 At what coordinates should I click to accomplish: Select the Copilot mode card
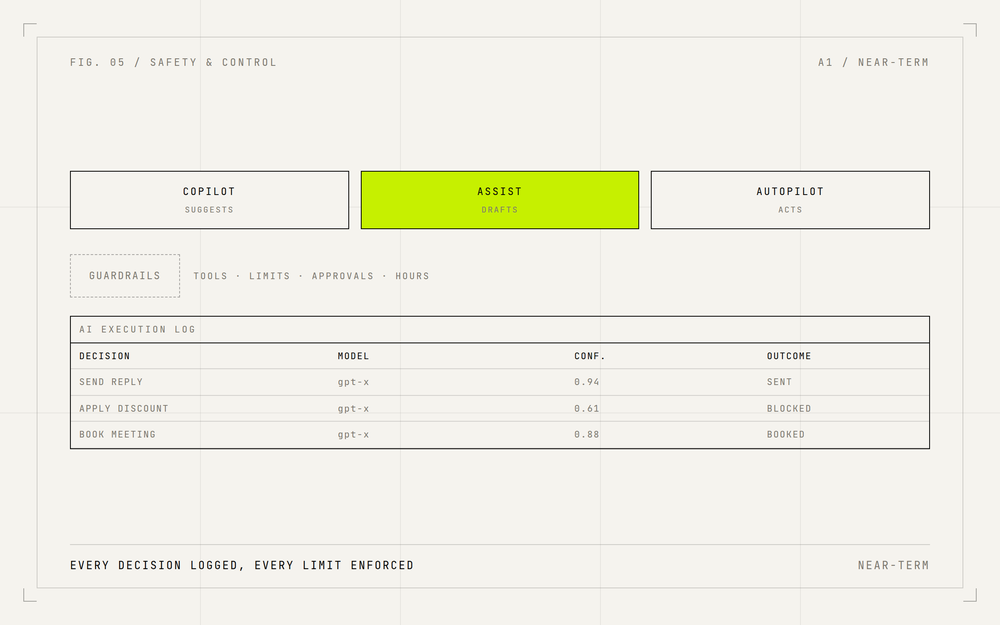click(x=209, y=200)
